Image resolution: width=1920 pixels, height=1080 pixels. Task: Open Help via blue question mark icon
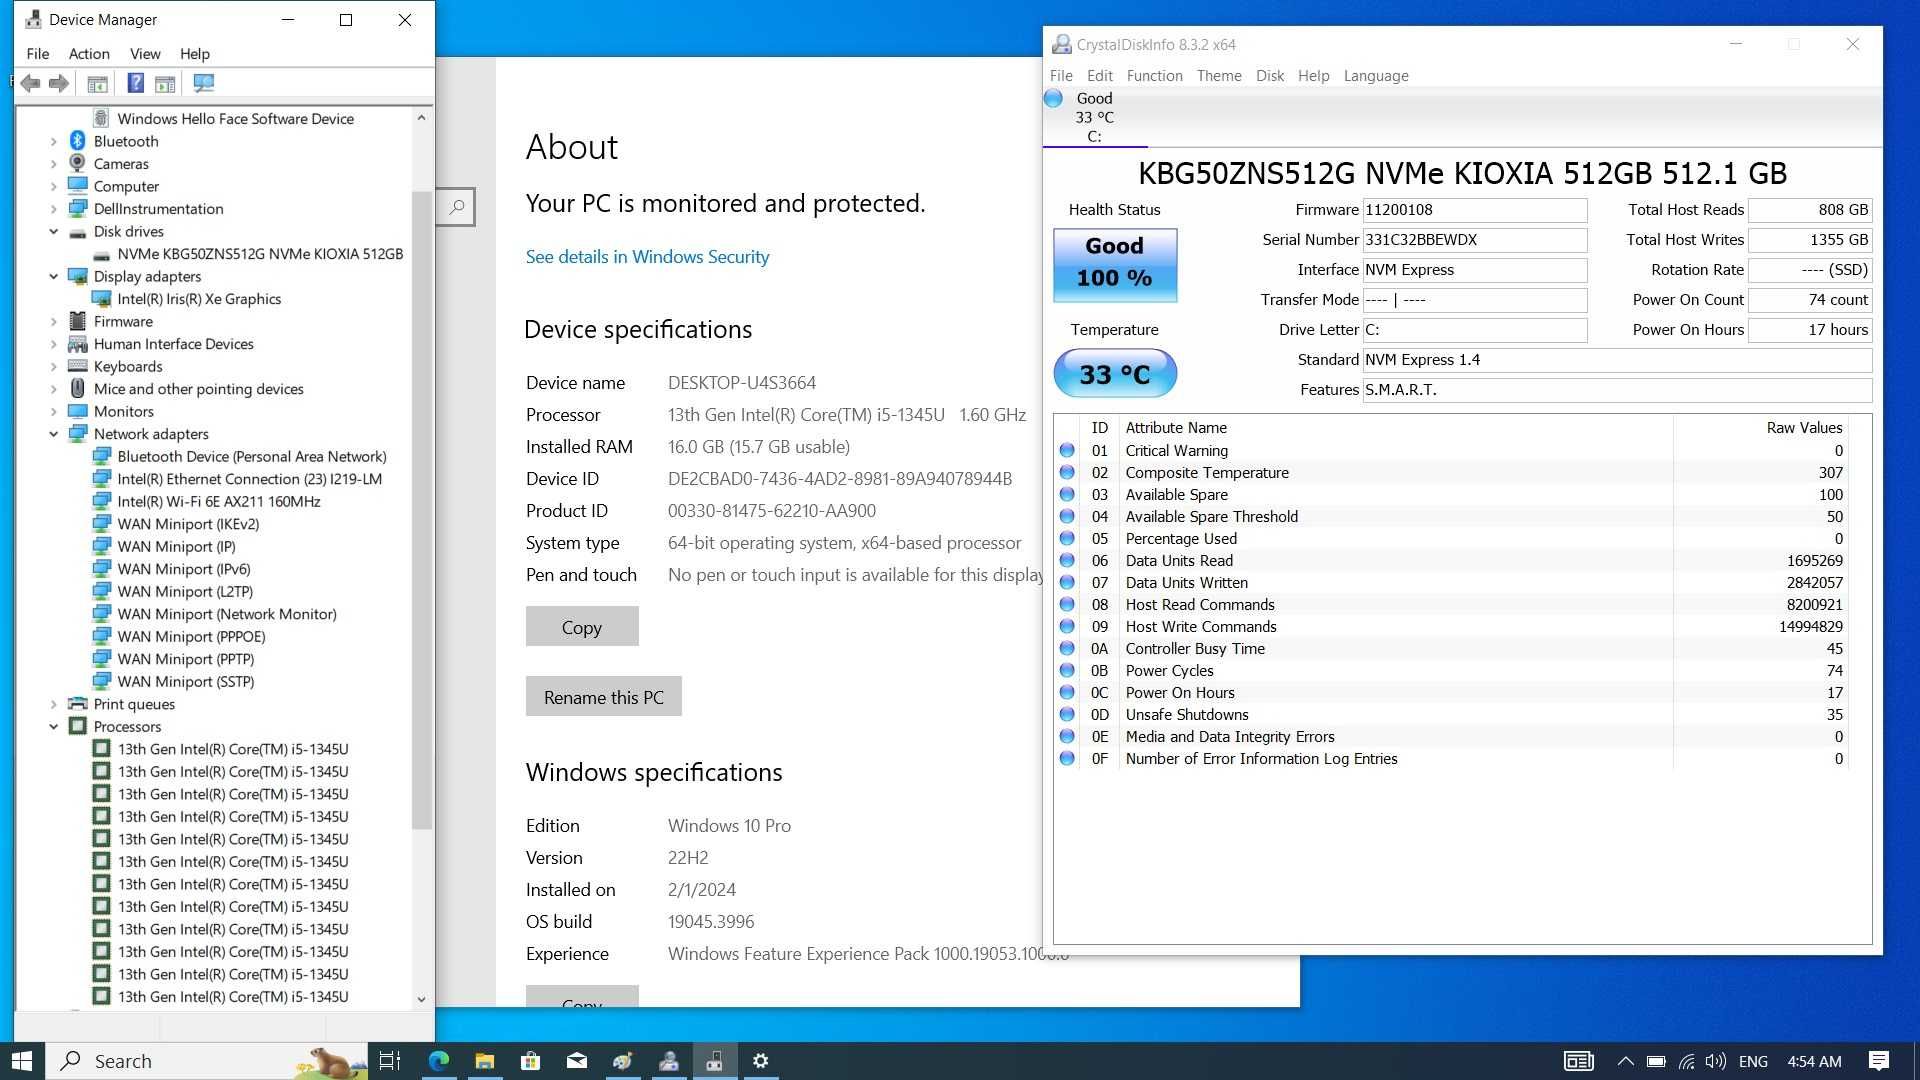coord(135,84)
